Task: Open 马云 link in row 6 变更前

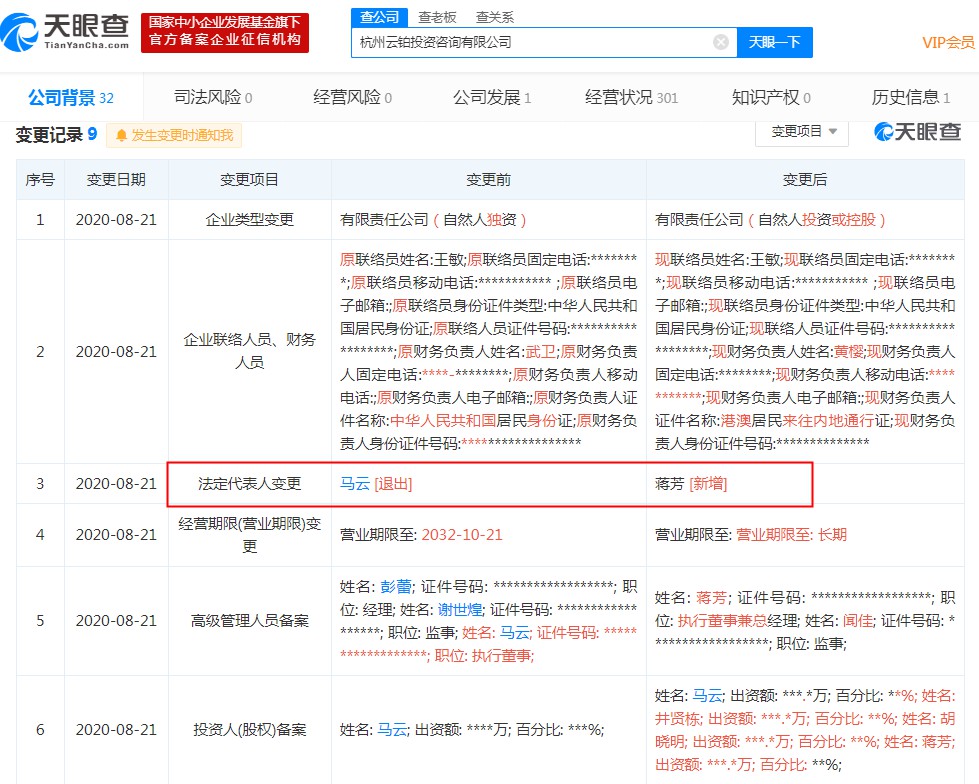Action: (x=393, y=730)
